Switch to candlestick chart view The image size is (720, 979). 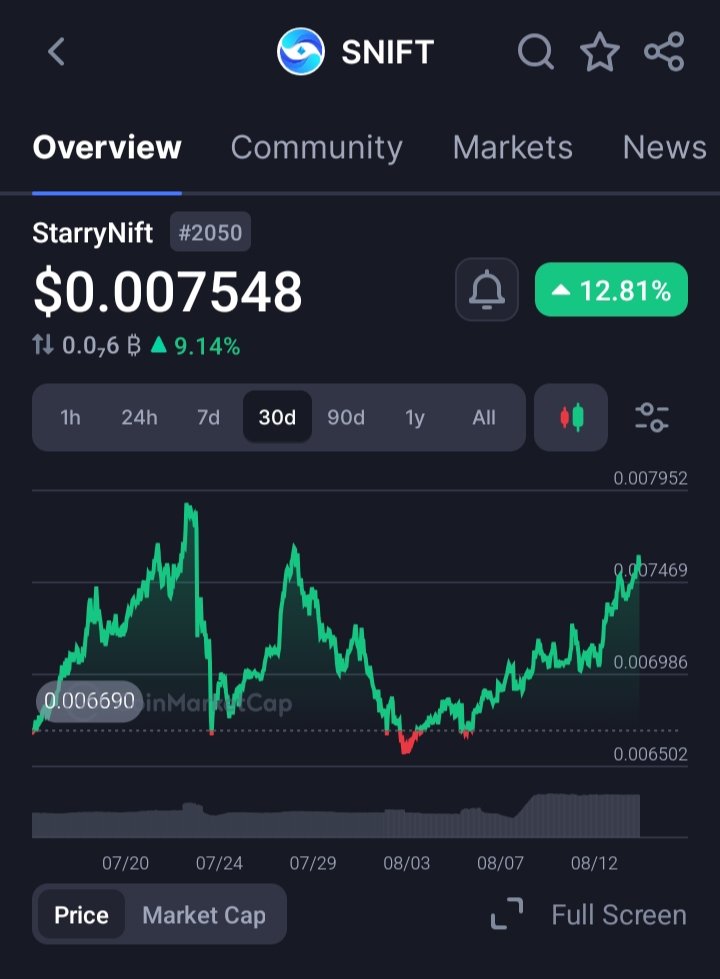[571, 417]
